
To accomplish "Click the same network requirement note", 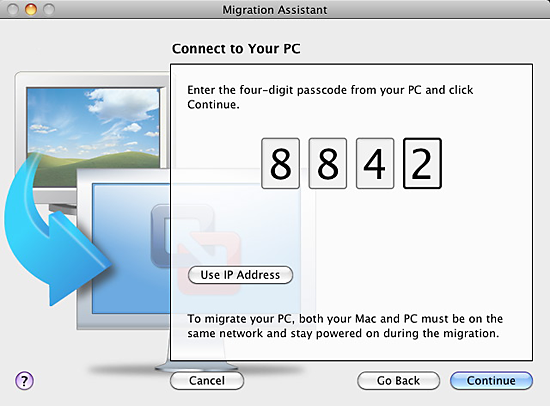I will tap(345, 326).
